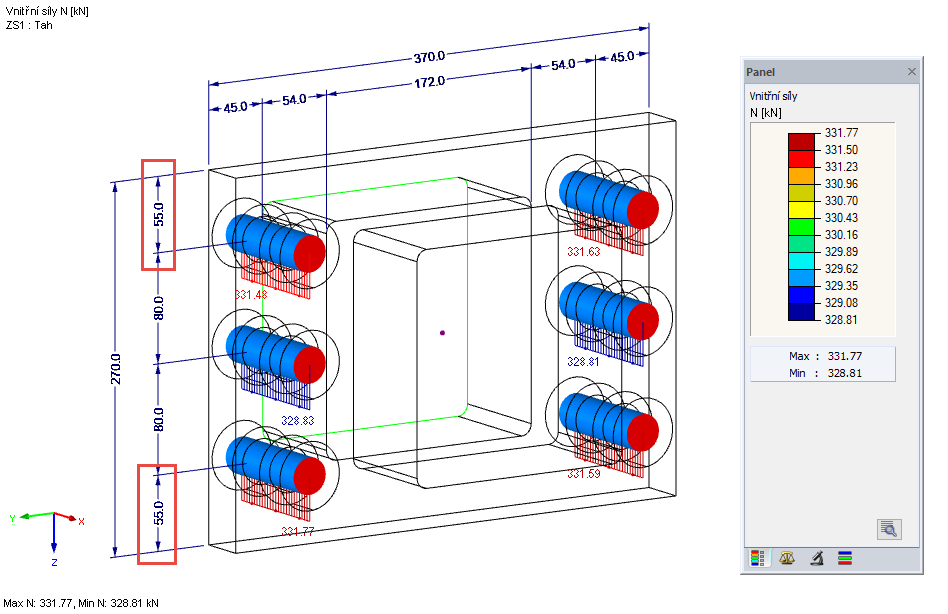Click the legend value 329.35

[x=841, y=285]
